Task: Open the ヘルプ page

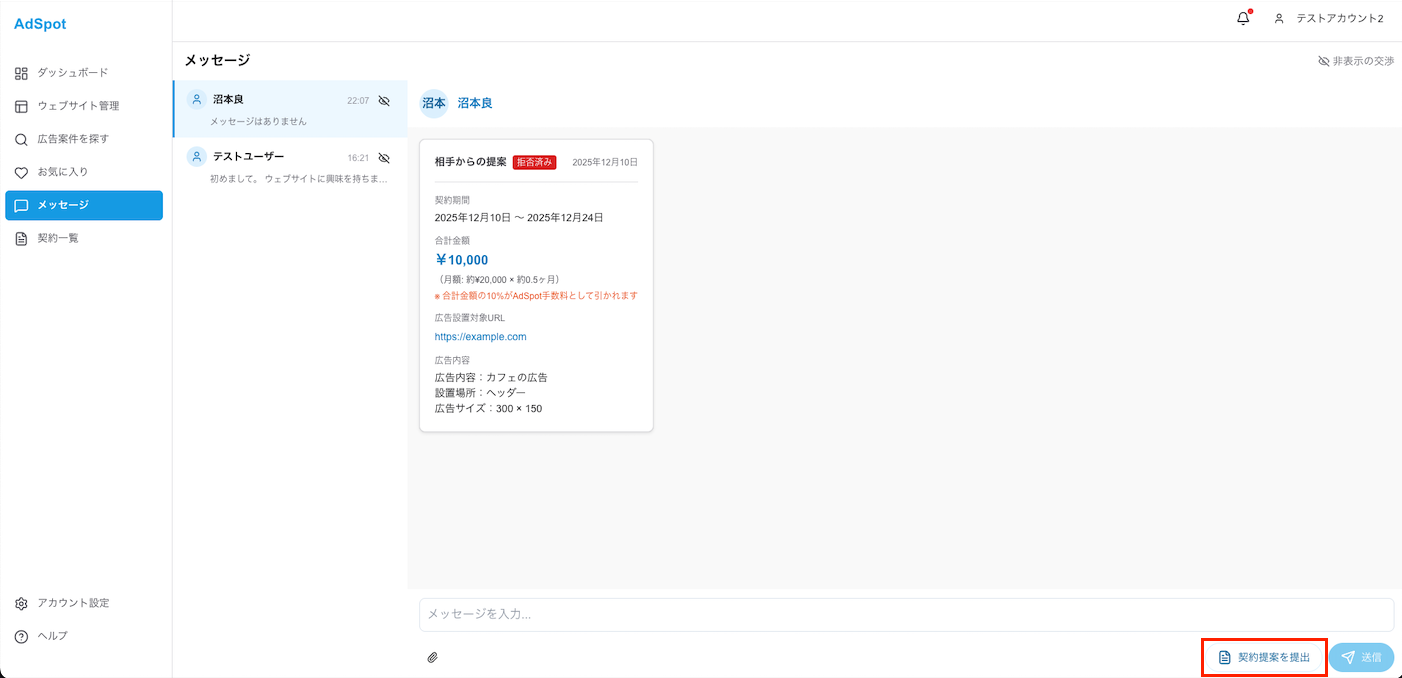Action: point(52,636)
